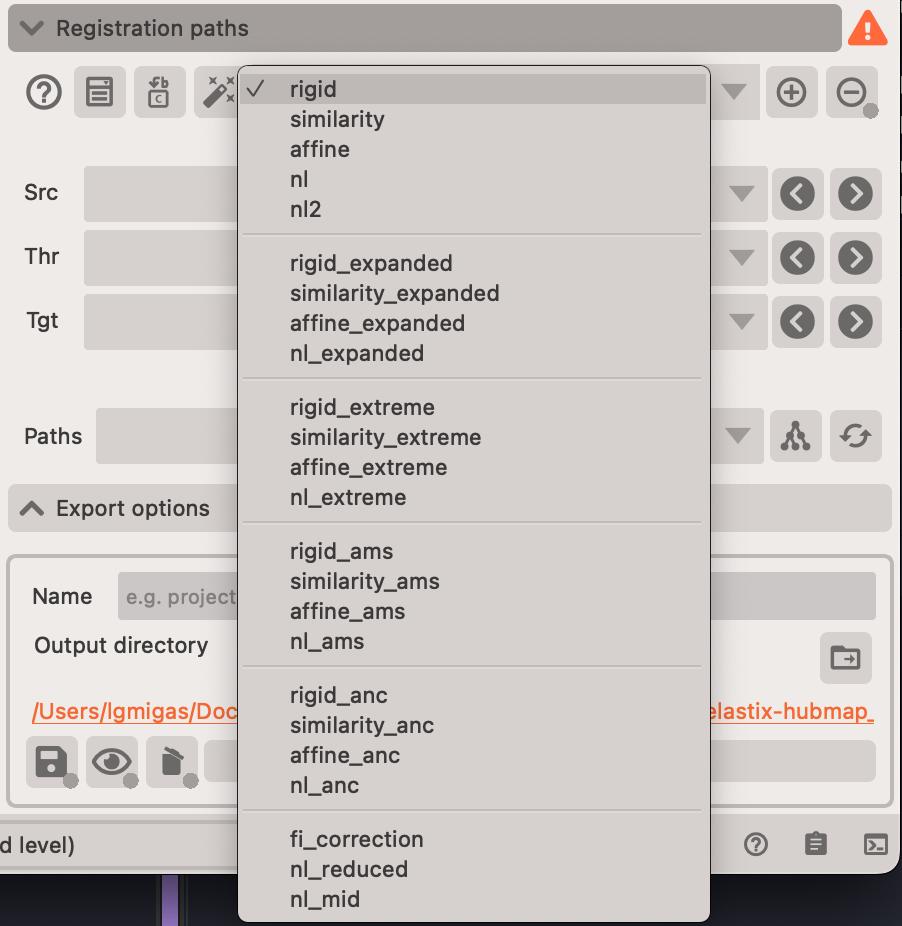
Task: Open the Src dropdown arrow
Action: coord(741,194)
